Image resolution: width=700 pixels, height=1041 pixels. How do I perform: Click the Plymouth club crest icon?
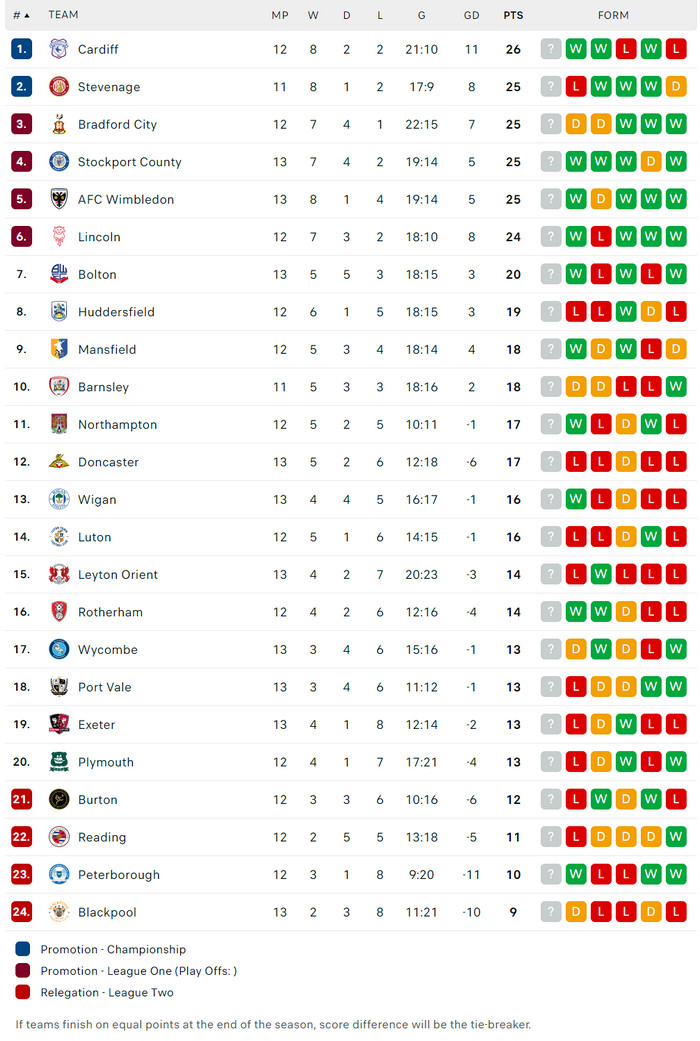tap(59, 762)
